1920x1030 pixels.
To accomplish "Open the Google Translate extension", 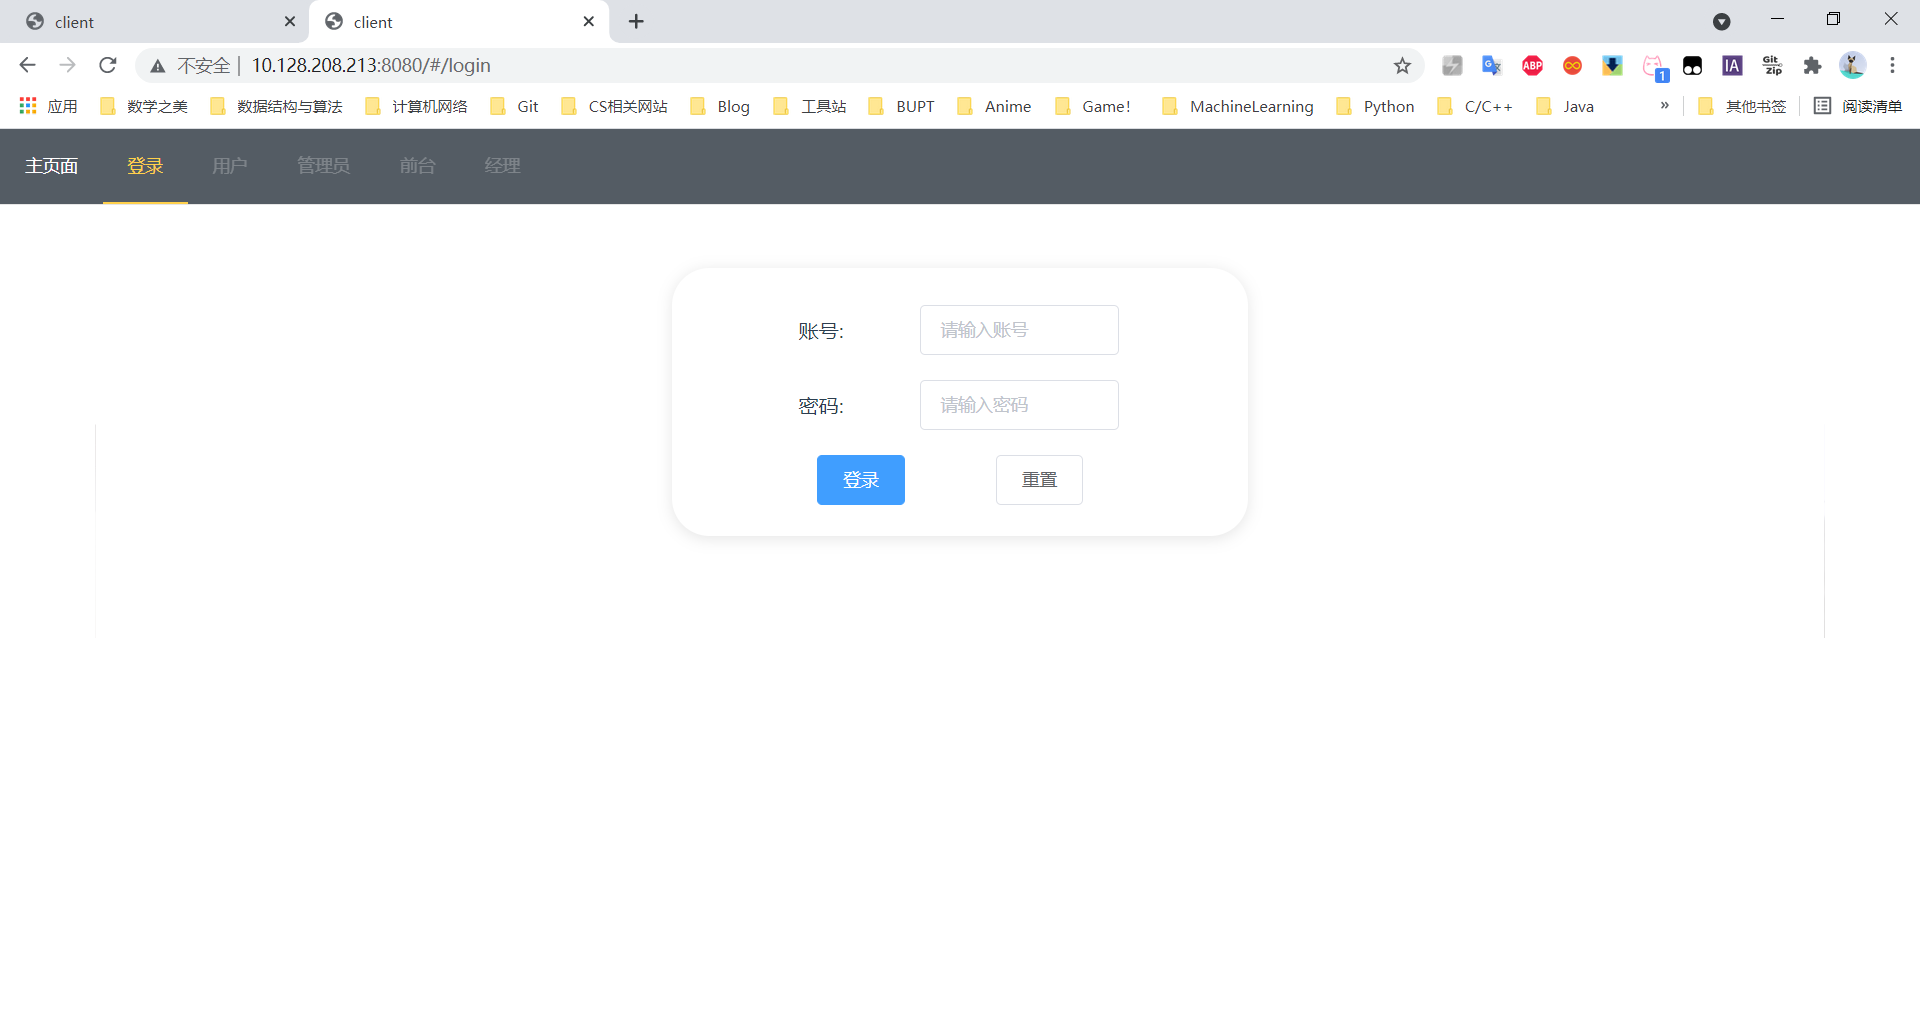I will pos(1492,65).
